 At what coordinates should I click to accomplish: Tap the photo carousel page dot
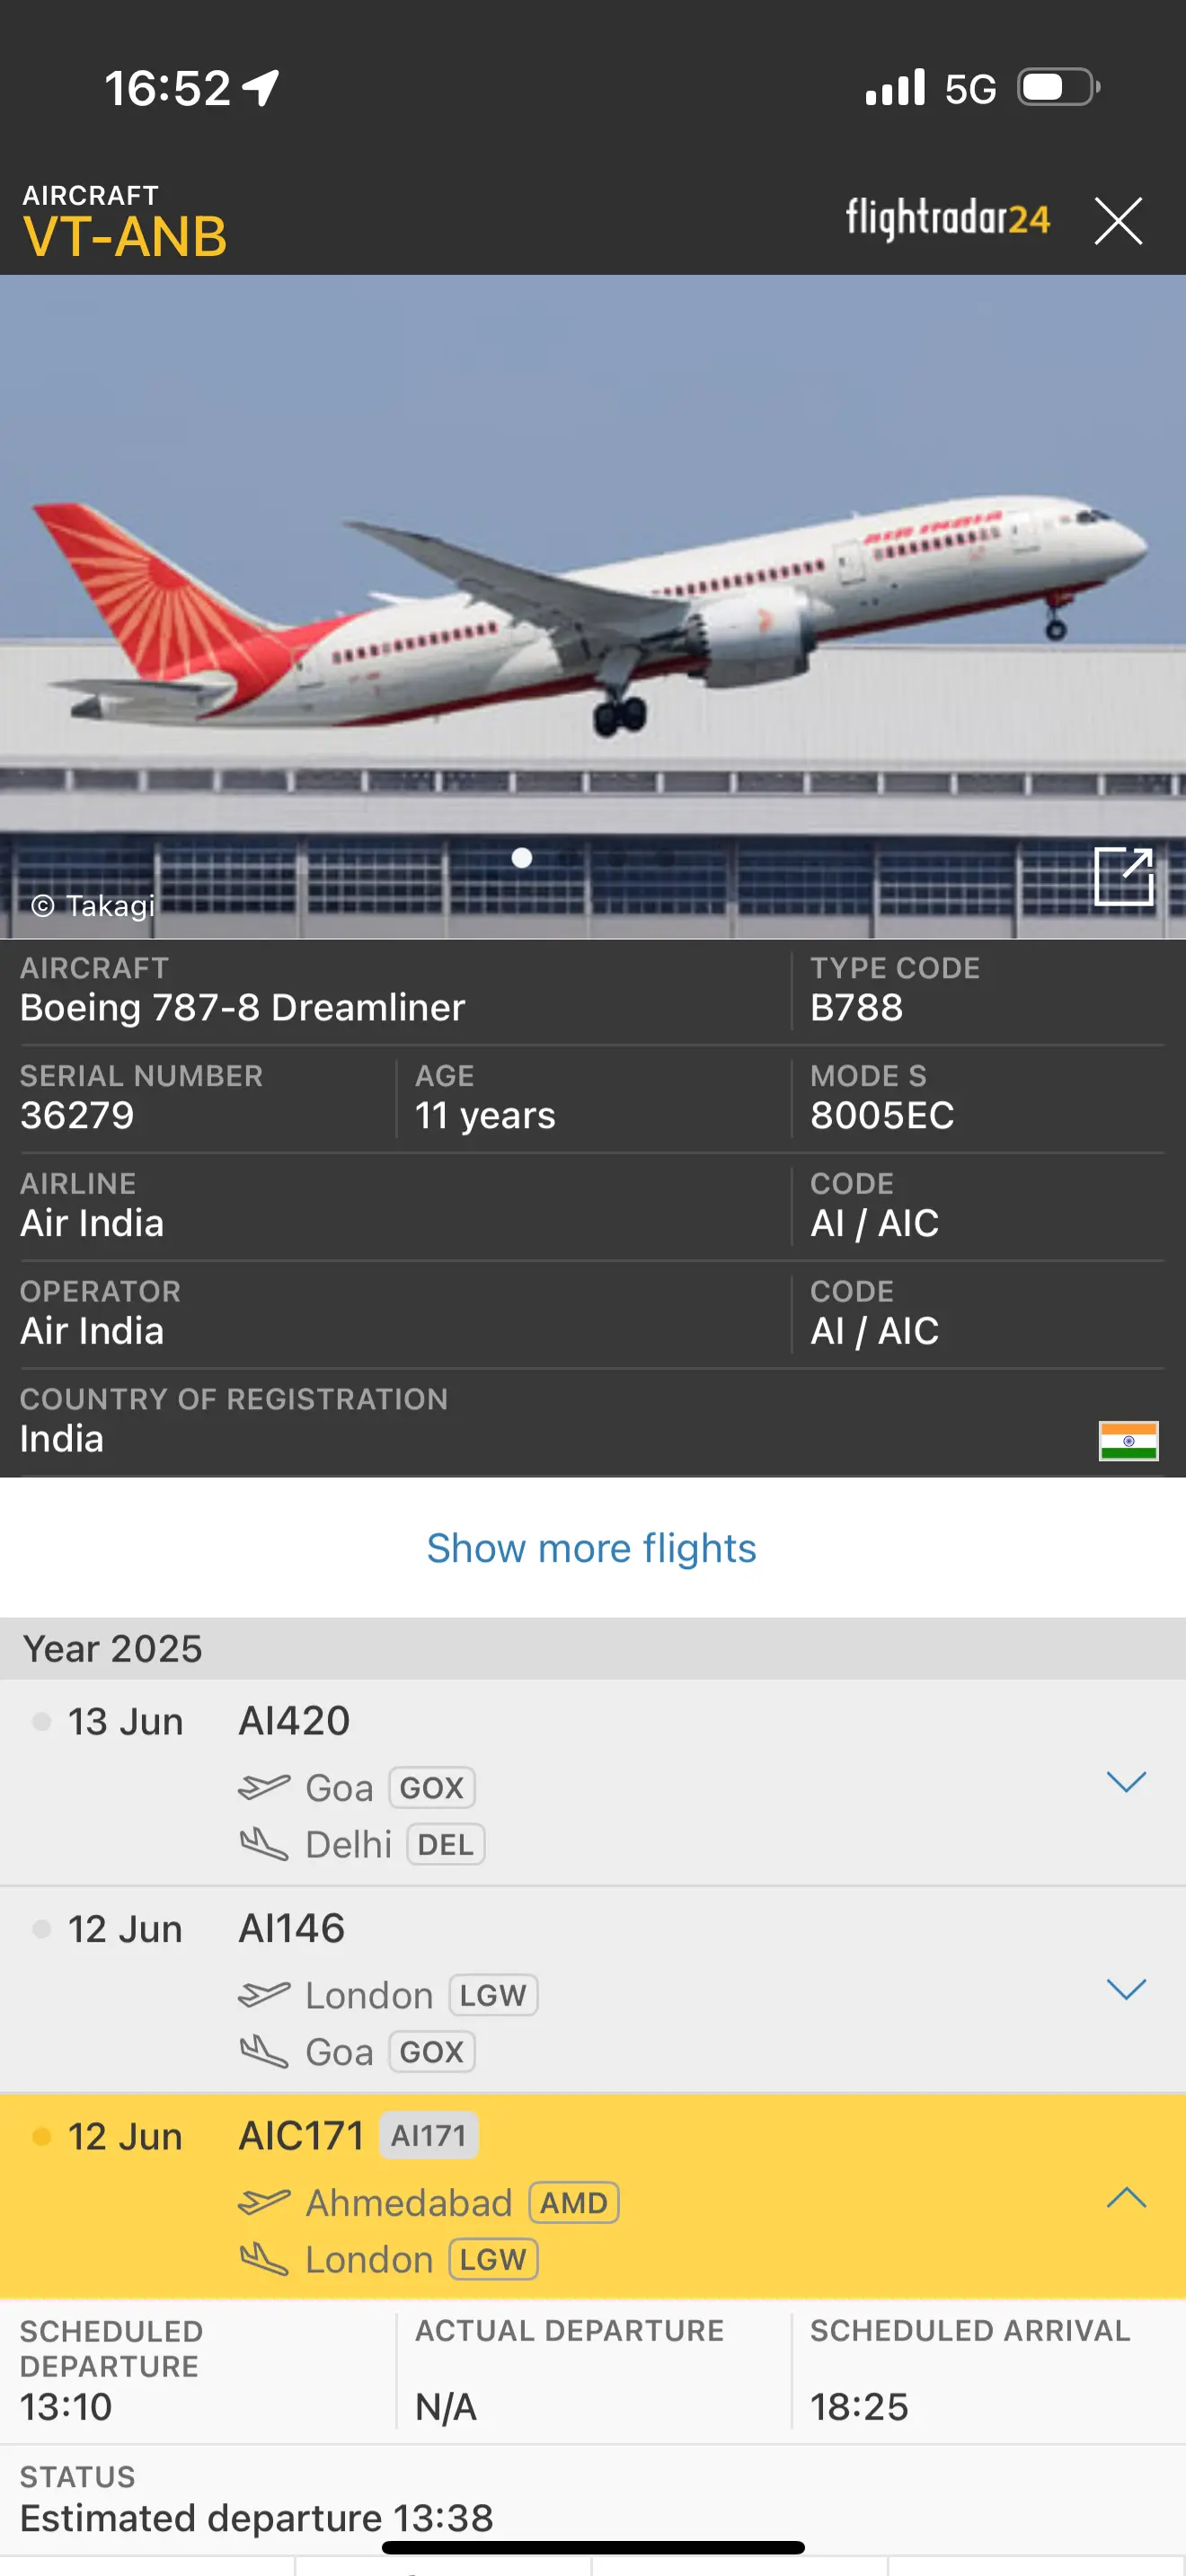tap(522, 857)
